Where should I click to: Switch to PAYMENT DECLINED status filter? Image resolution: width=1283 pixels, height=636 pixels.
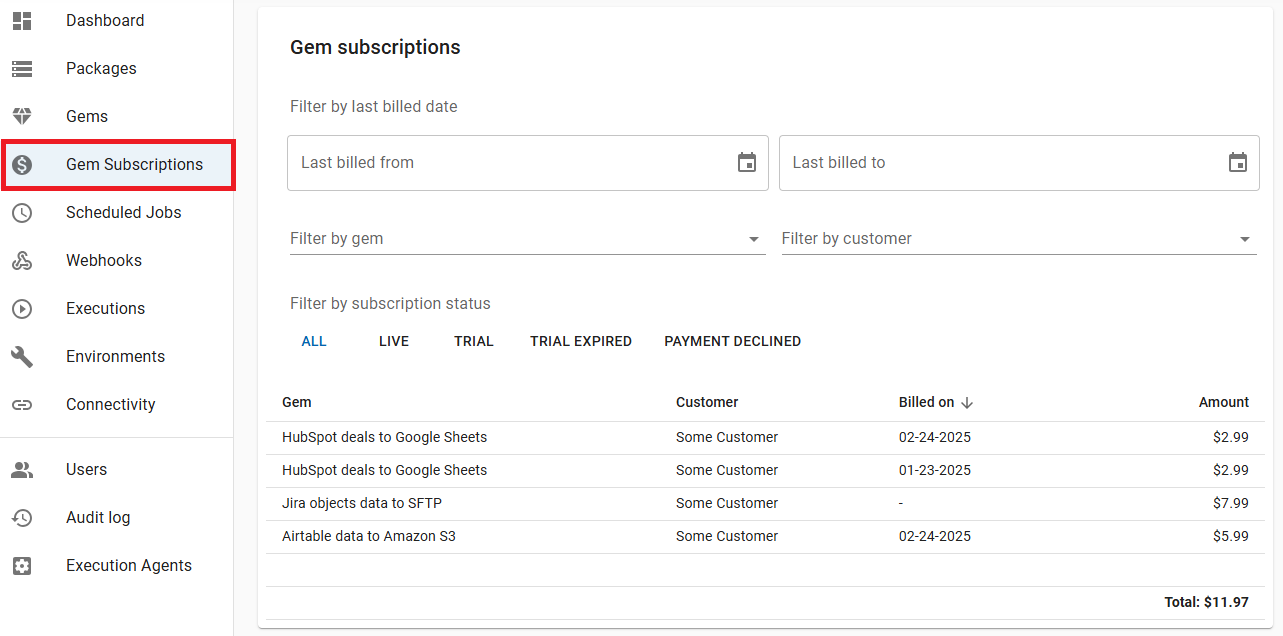[732, 341]
